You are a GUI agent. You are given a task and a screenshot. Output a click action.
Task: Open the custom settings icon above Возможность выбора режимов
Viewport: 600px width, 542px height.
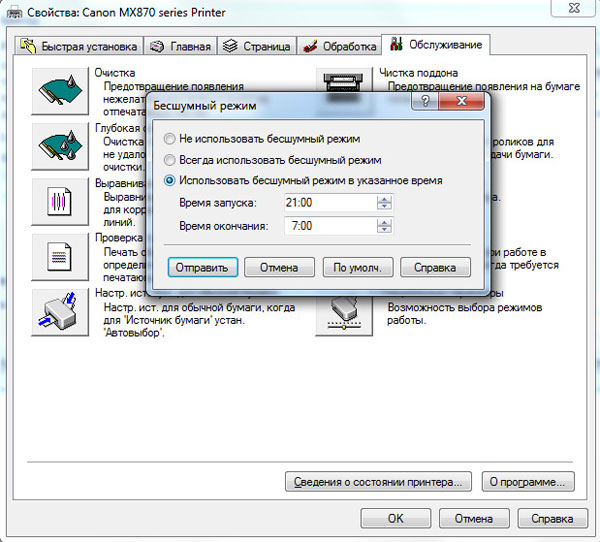click(344, 315)
